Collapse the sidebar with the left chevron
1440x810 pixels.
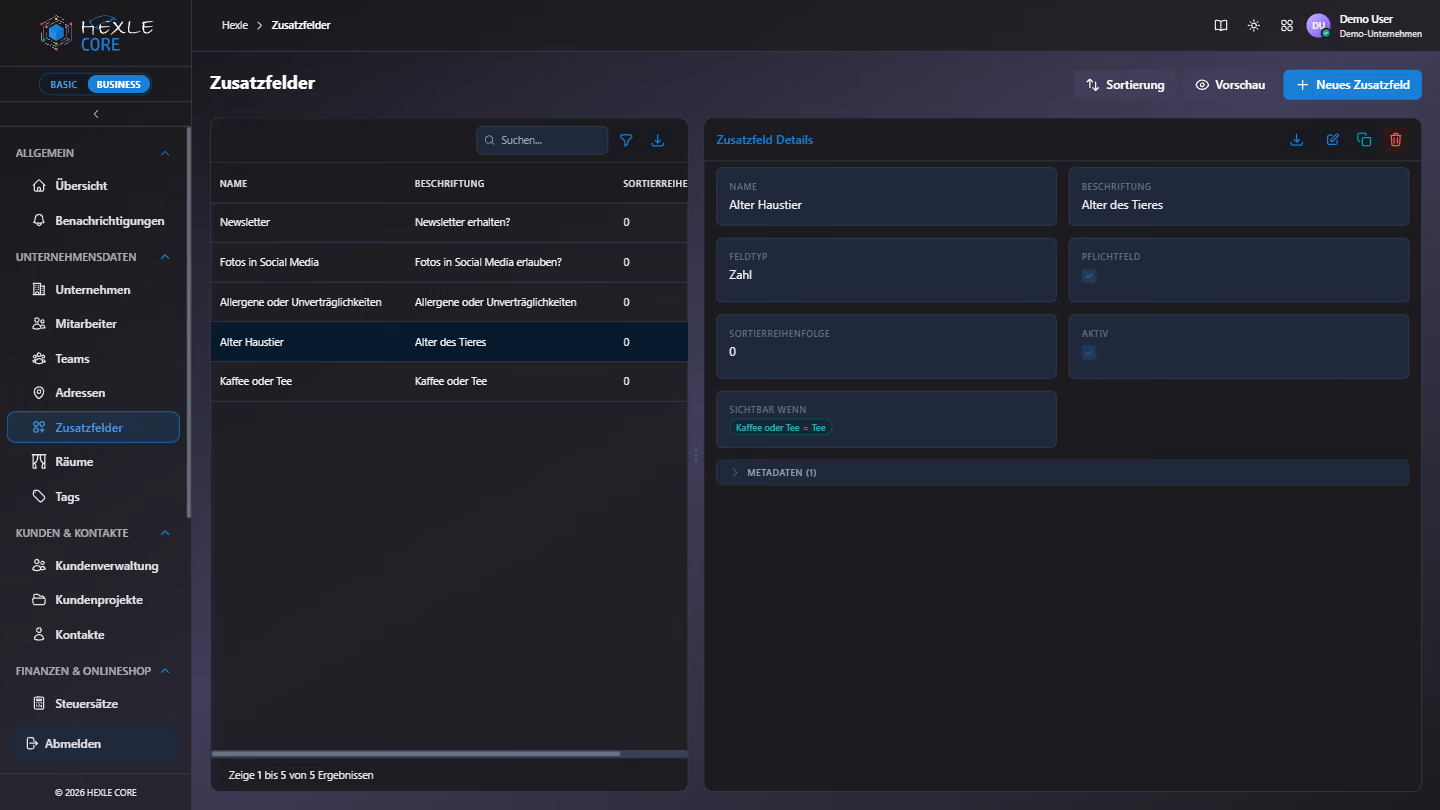click(x=96, y=114)
